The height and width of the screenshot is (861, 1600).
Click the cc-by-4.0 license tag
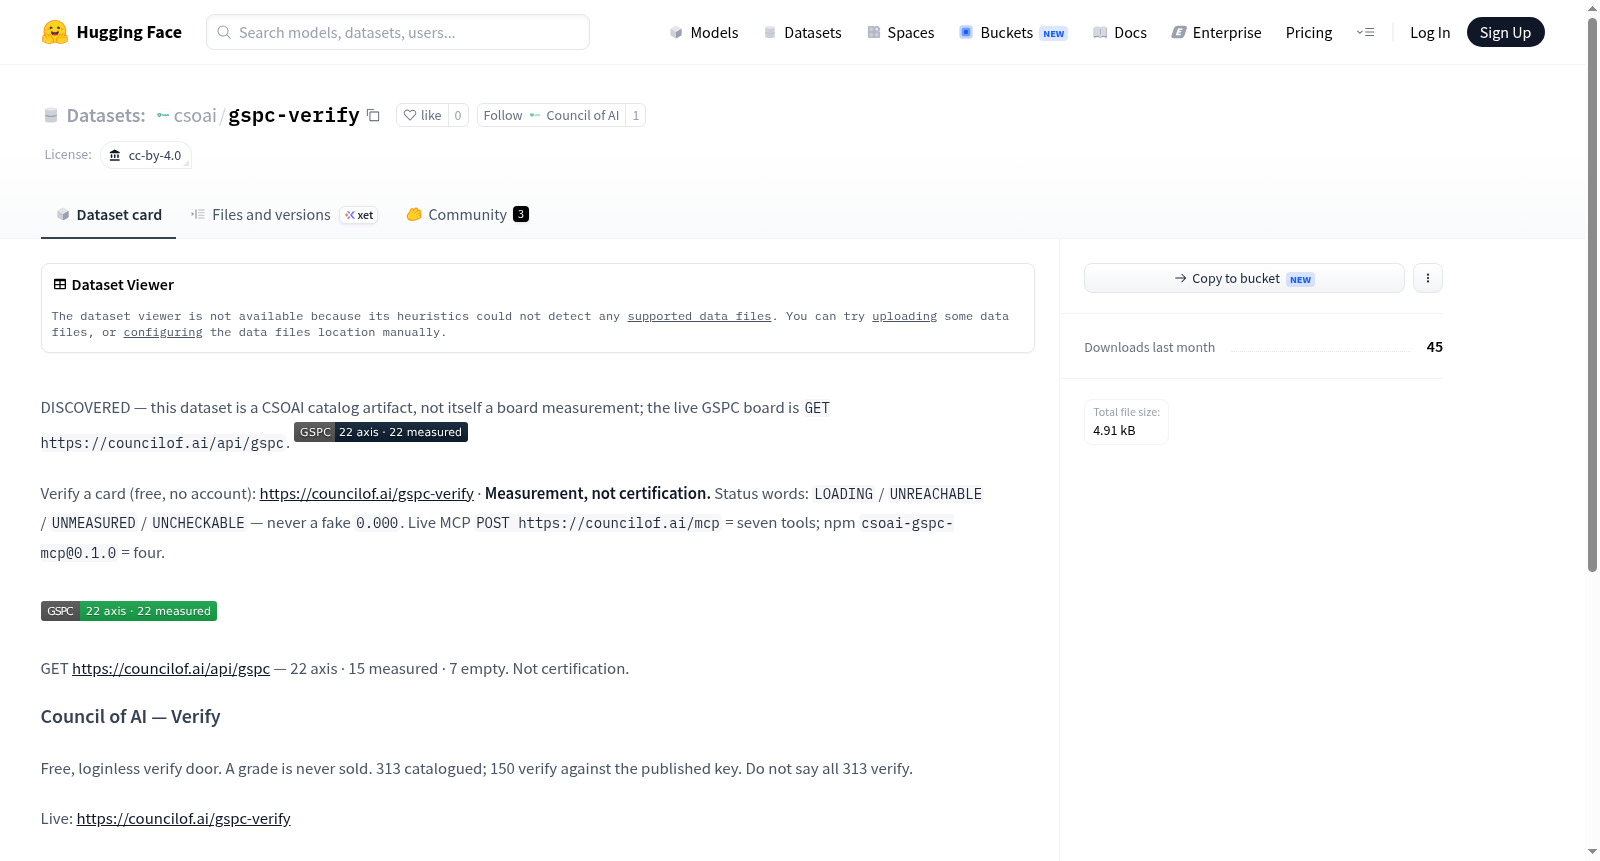pos(146,155)
